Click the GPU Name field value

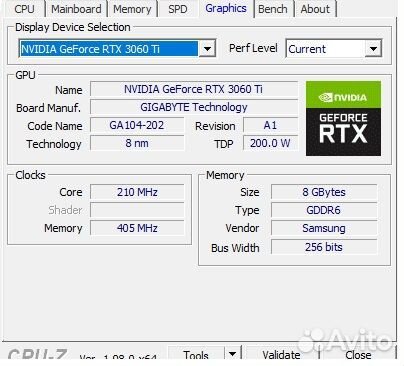194,89
